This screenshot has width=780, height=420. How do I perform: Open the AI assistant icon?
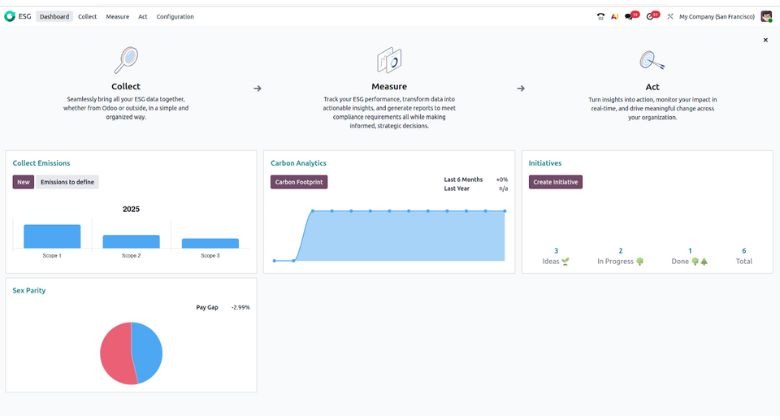(614, 17)
